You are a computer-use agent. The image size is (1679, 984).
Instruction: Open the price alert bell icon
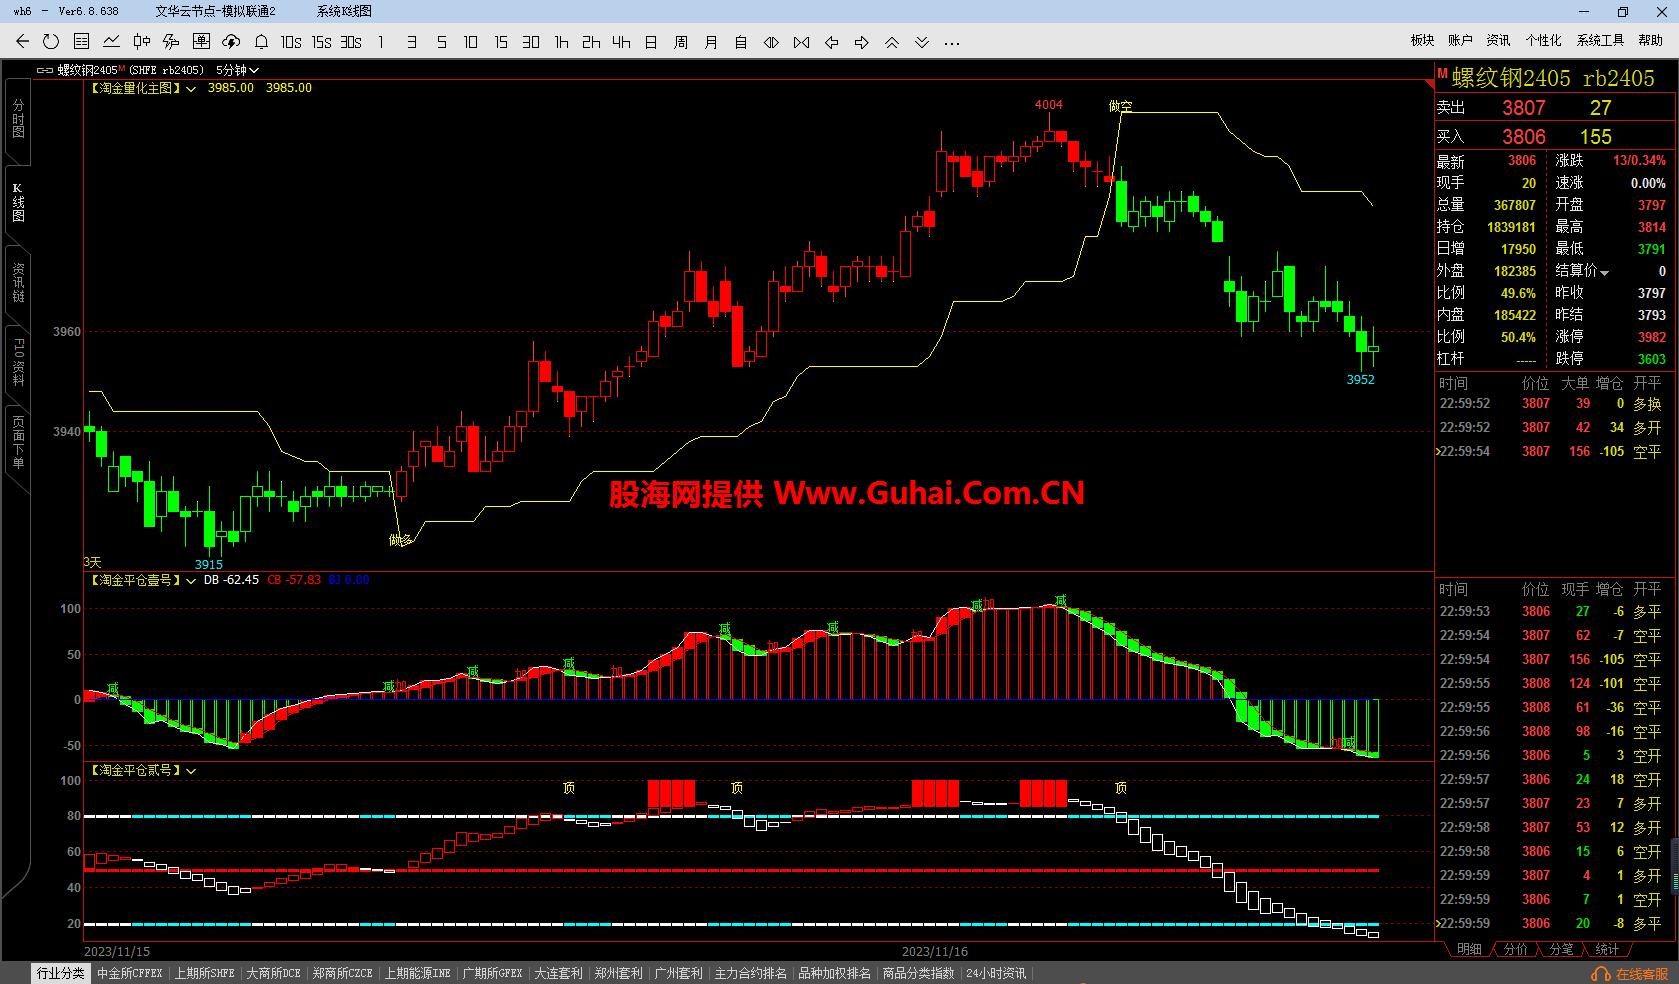[x=261, y=42]
